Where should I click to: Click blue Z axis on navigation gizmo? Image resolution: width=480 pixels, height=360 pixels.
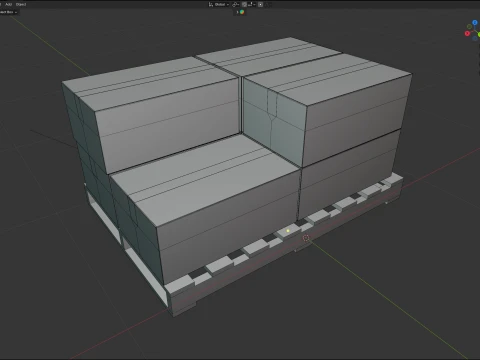tap(475, 23)
